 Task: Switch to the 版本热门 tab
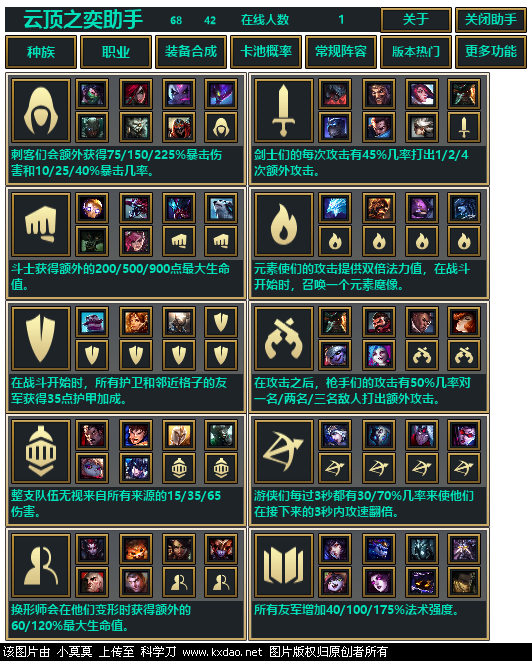[x=416, y=52]
